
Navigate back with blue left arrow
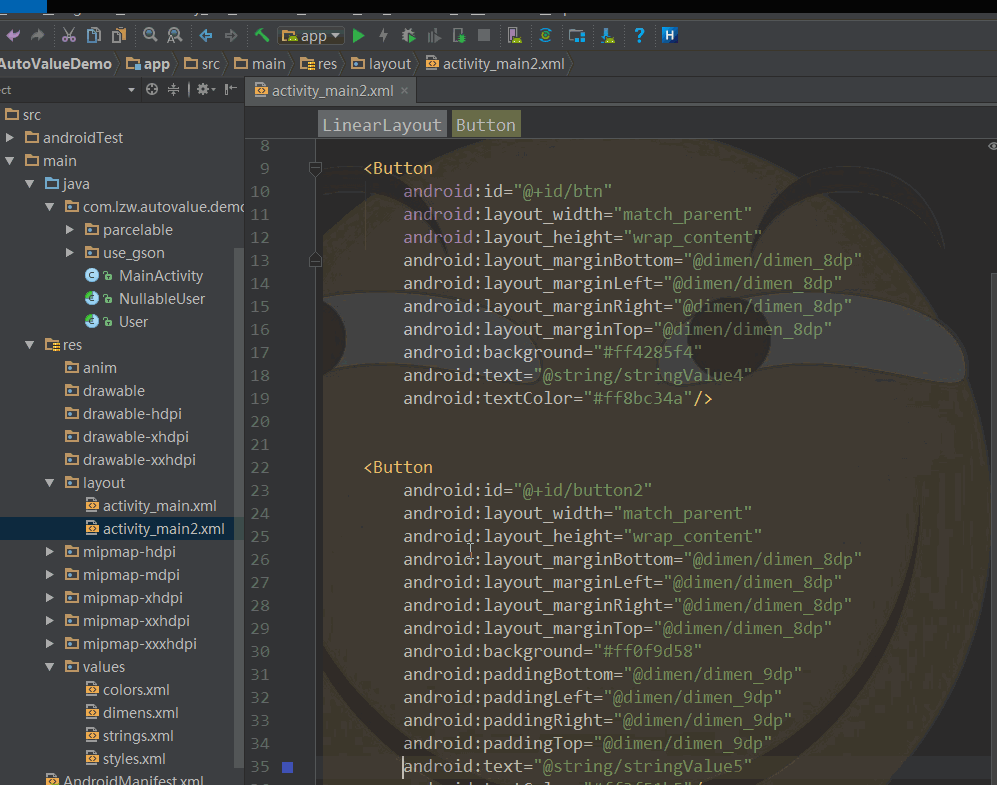point(205,35)
